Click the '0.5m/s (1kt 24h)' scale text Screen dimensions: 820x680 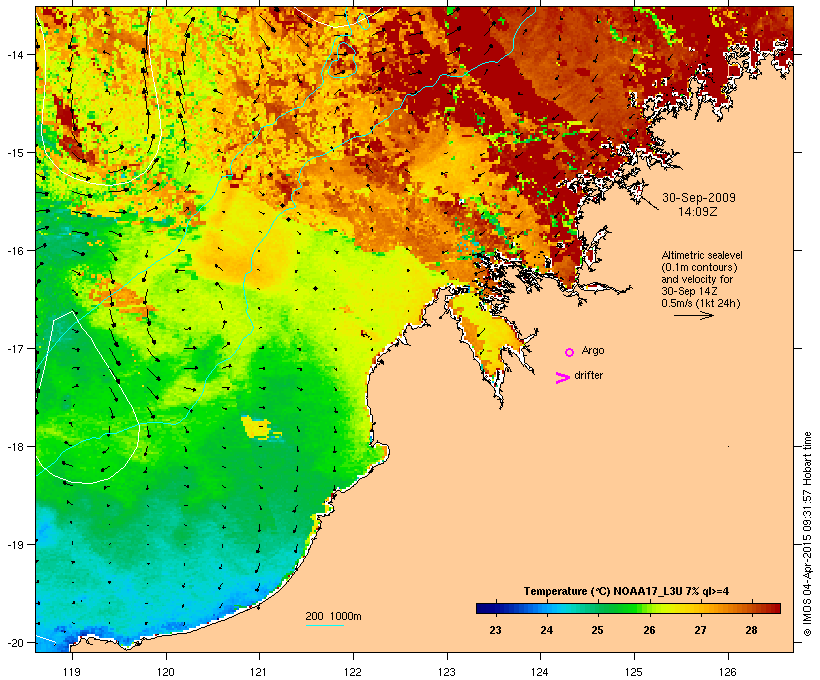pyautogui.click(x=701, y=303)
